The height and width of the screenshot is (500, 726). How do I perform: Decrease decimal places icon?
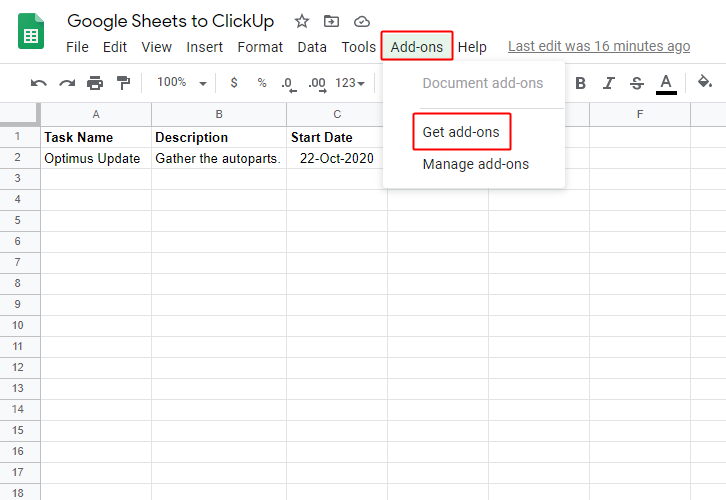pyautogui.click(x=288, y=84)
